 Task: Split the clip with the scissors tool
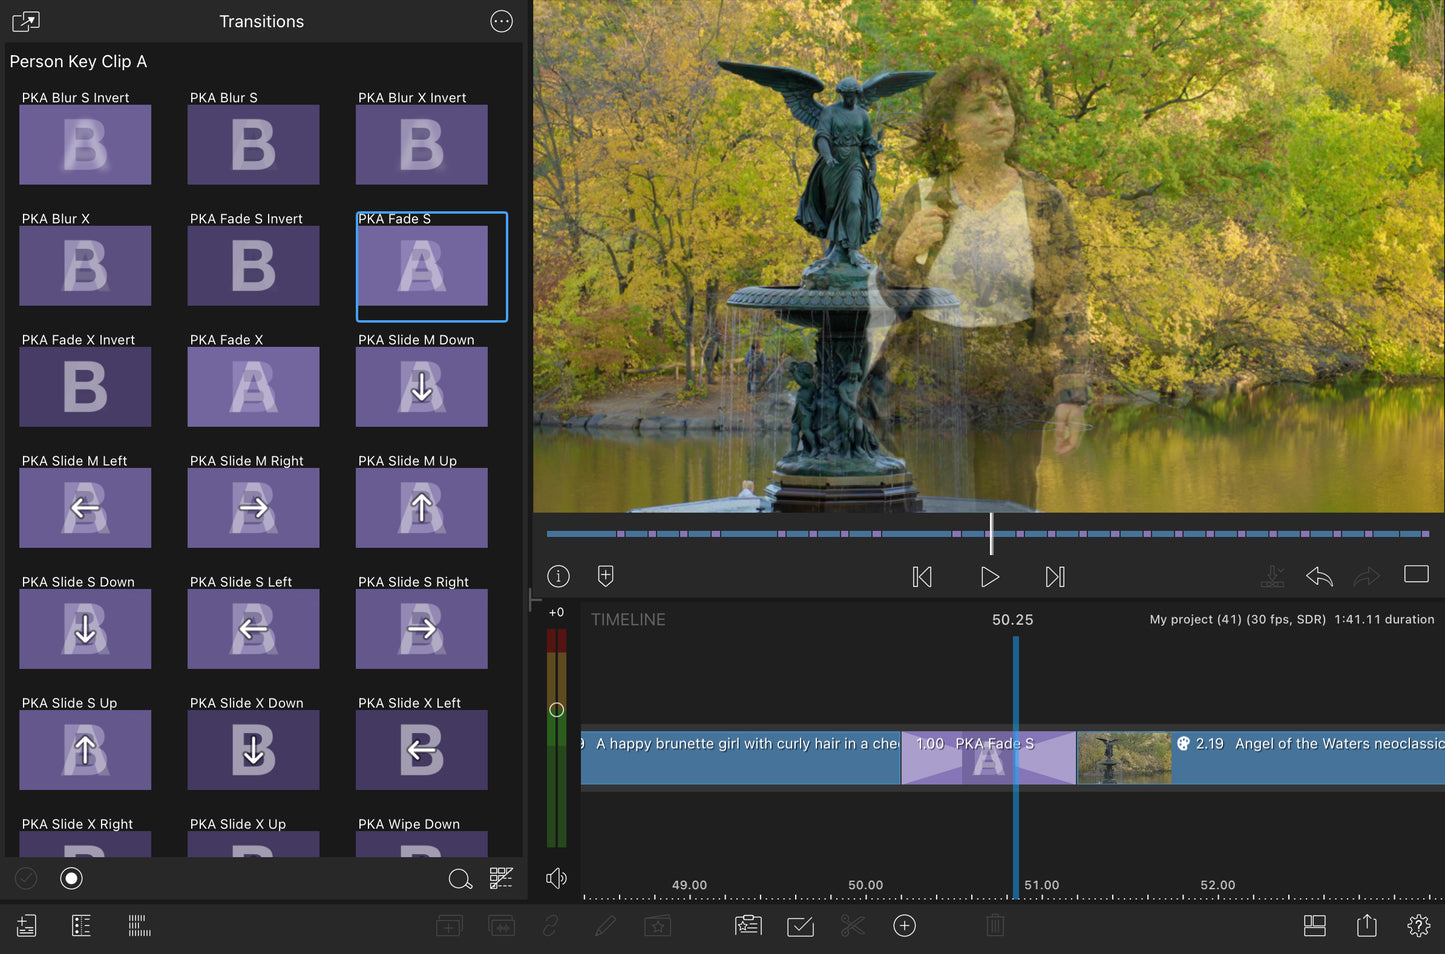pos(852,926)
